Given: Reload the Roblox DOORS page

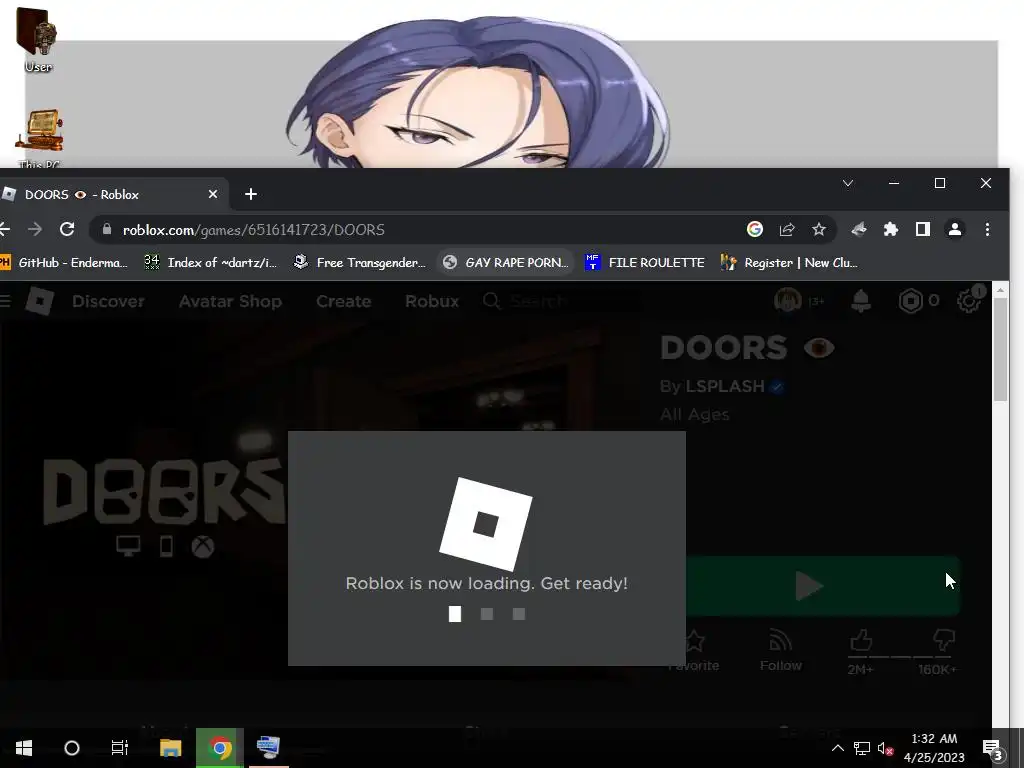Looking at the screenshot, I should (x=67, y=229).
